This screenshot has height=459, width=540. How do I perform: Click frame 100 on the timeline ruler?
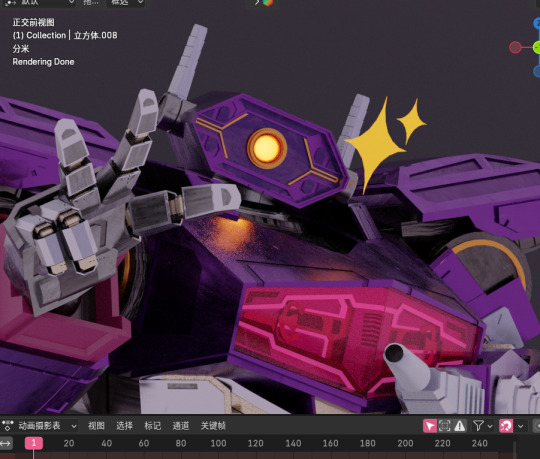pyautogui.click(x=218, y=443)
